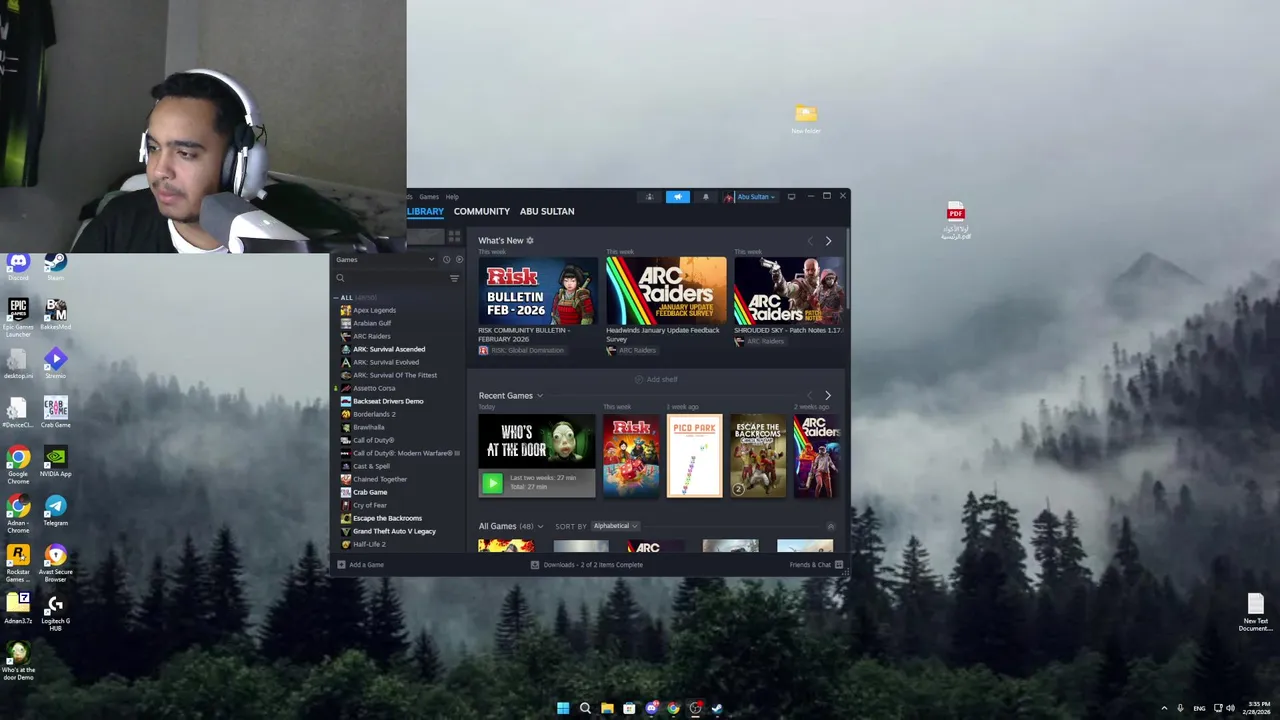Viewport: 1280px width, 720px height.
Task: Select Half-Life 2 in game list
Action: (x=369, y=544)
